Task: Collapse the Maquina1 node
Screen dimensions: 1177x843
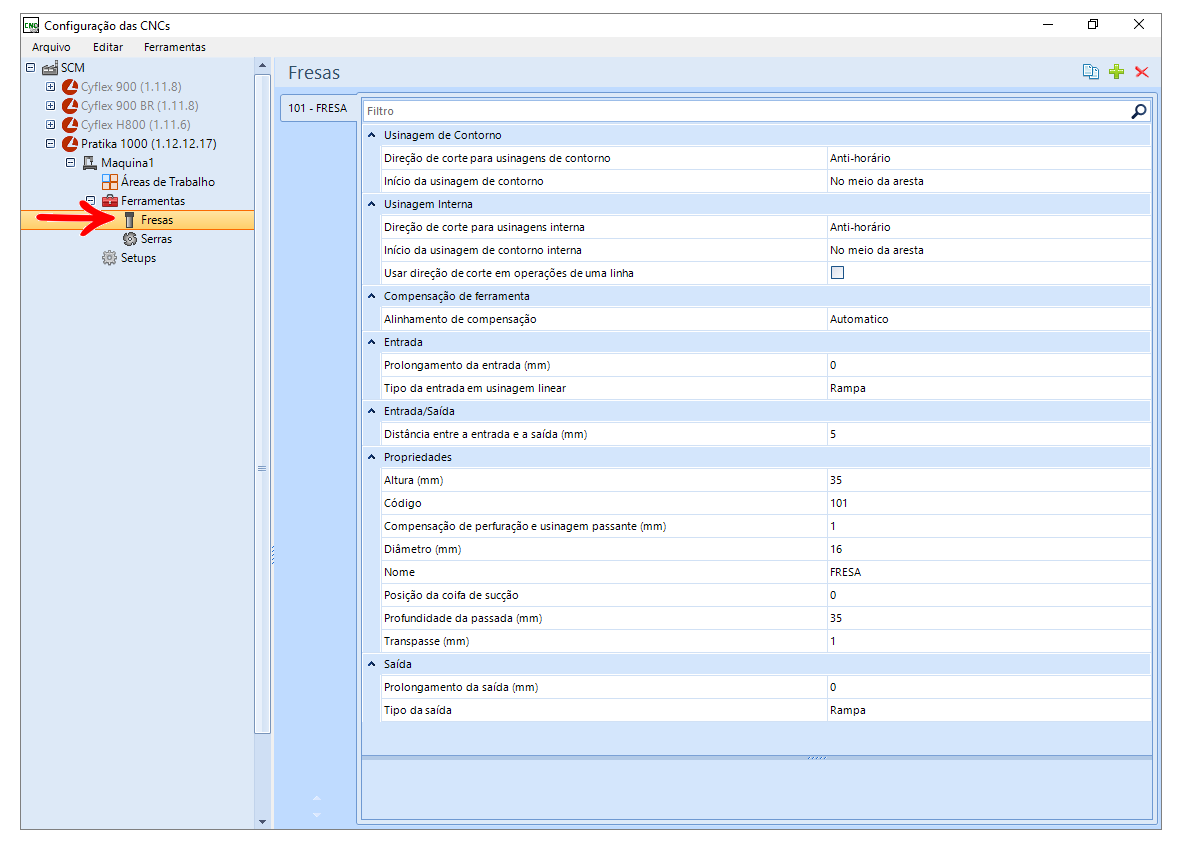Action: tap(70, 162)
